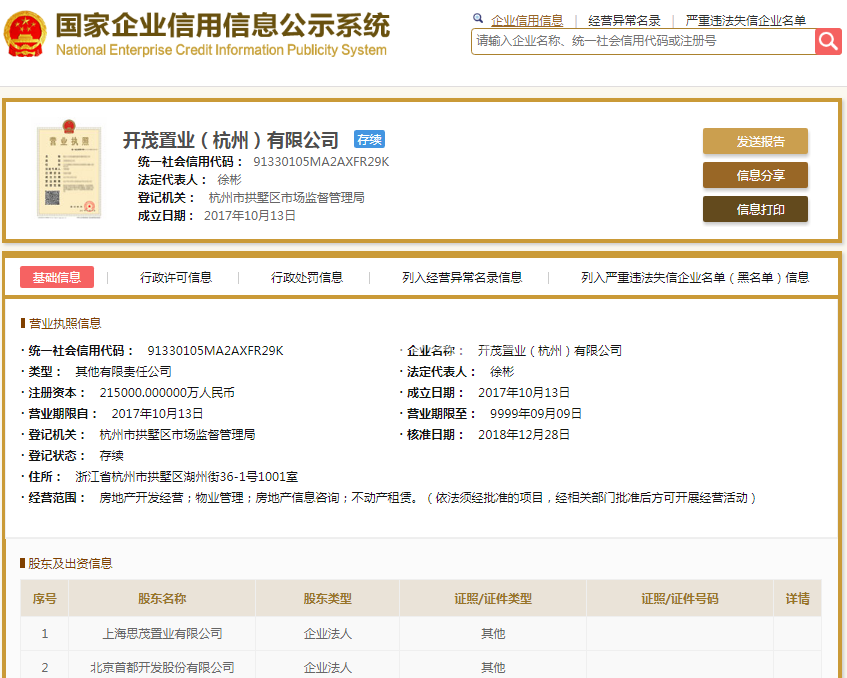This screenshot has height=678, width=847.
Task: Click approval date 2018年12月28日
Action: (x=523, y=435)
